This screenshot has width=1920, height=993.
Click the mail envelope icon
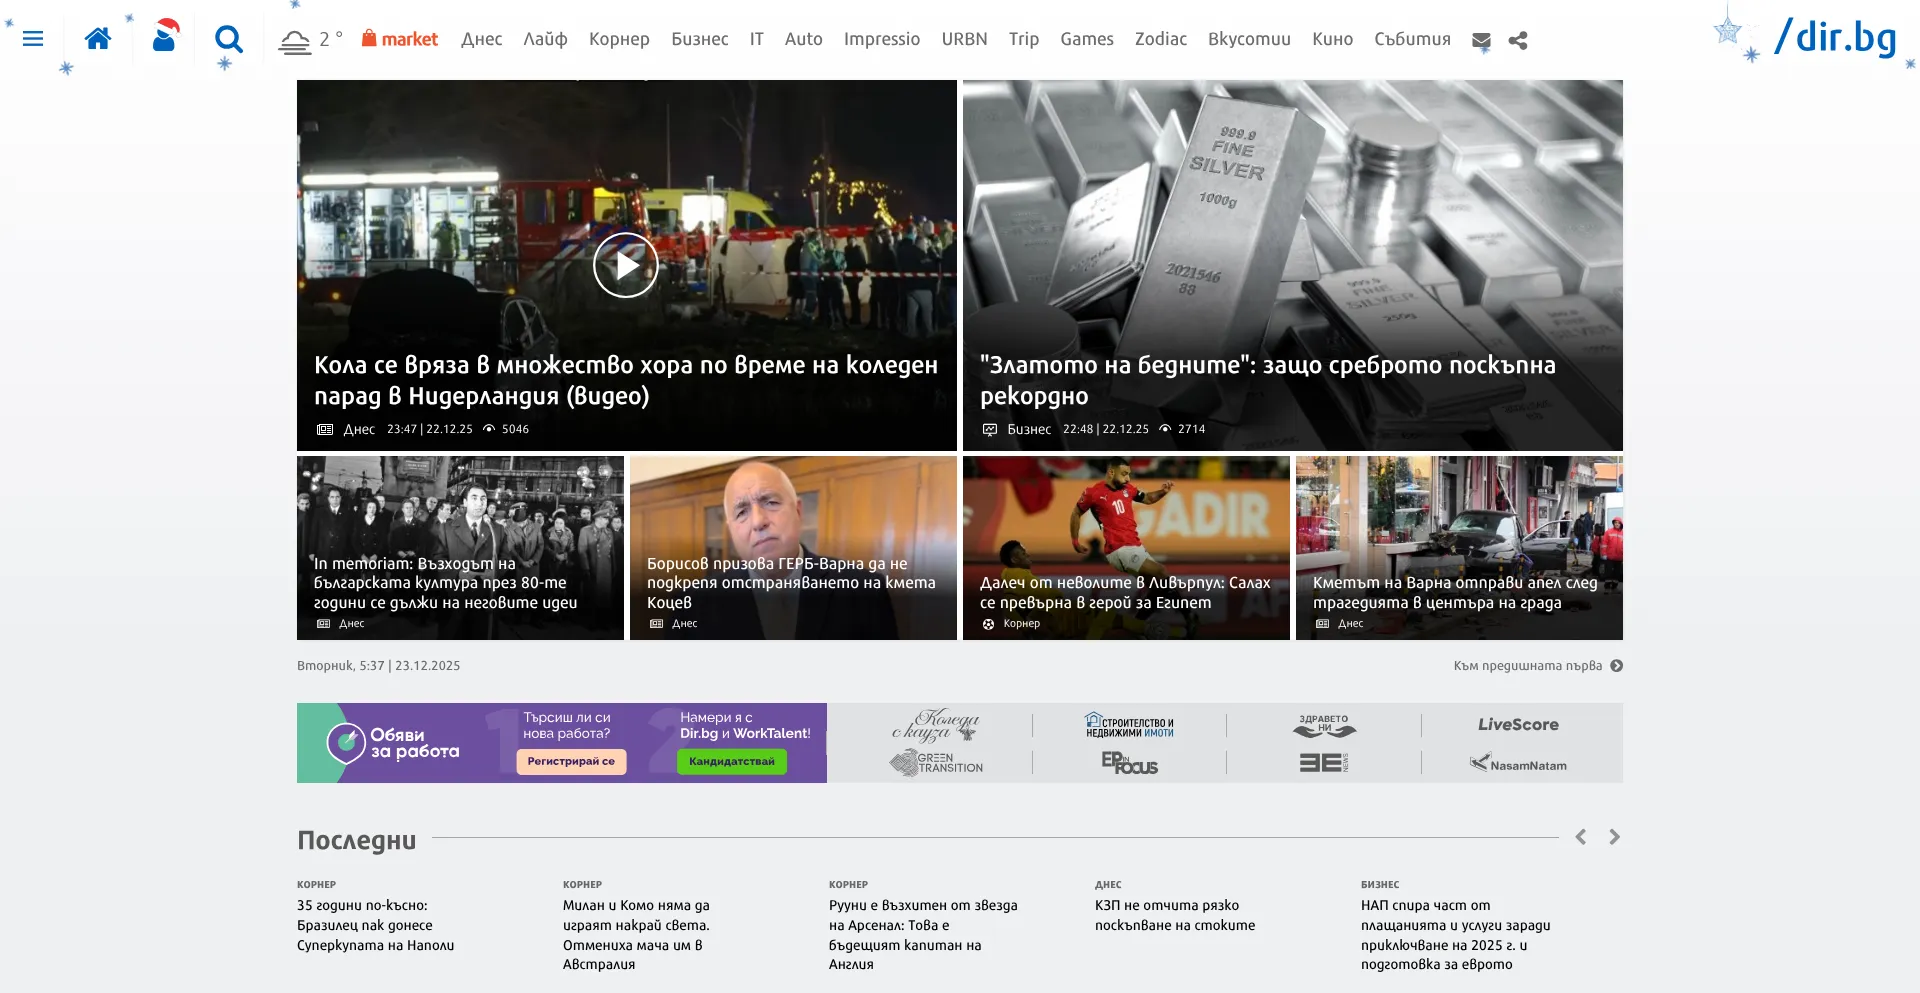point(1481,41)
